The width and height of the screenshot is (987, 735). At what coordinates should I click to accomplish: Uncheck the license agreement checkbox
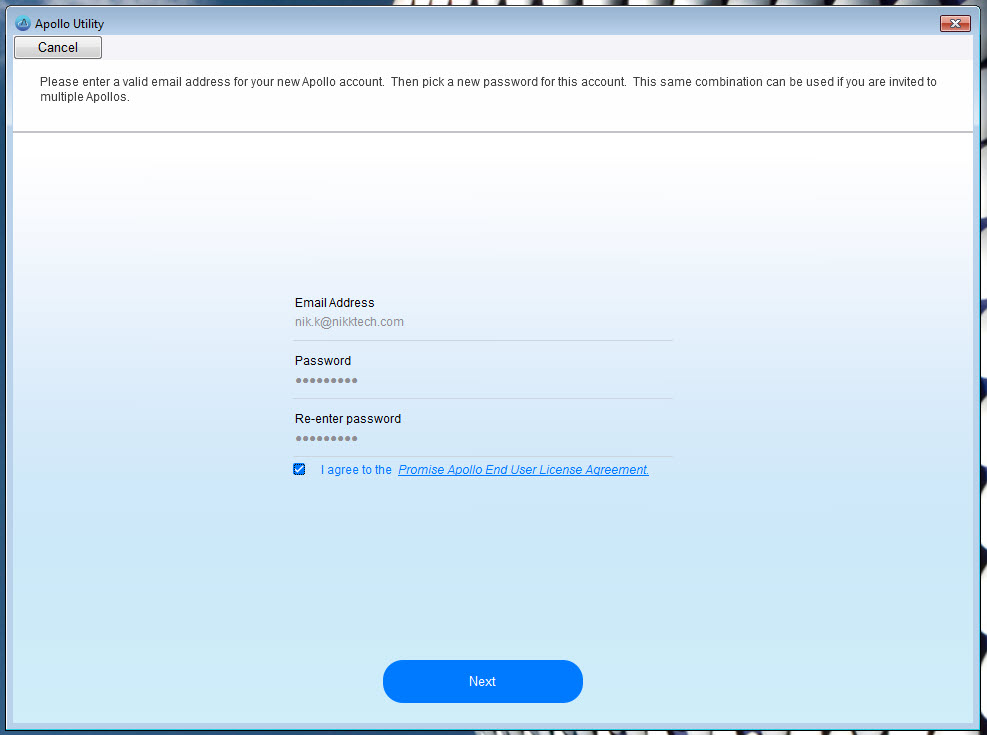point(299,469)
